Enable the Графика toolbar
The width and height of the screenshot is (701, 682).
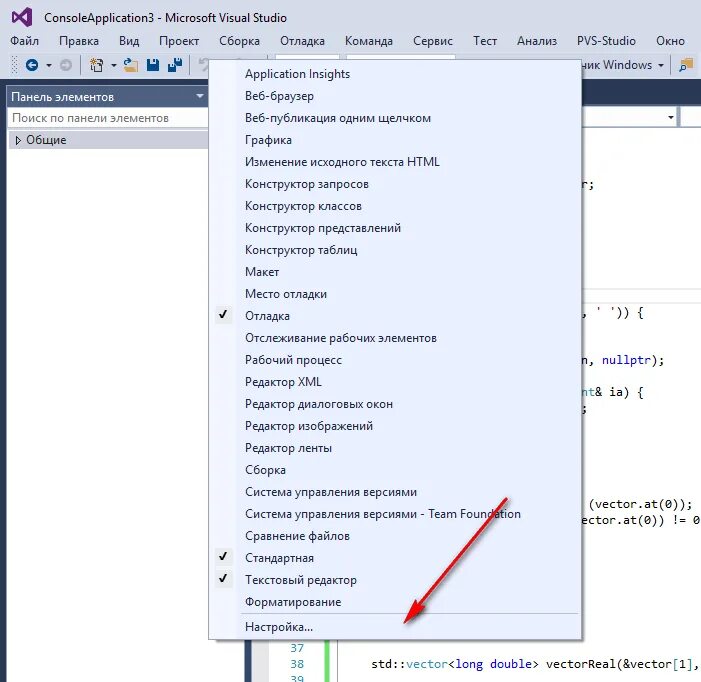pyautogui.click(x=396, y=140)
